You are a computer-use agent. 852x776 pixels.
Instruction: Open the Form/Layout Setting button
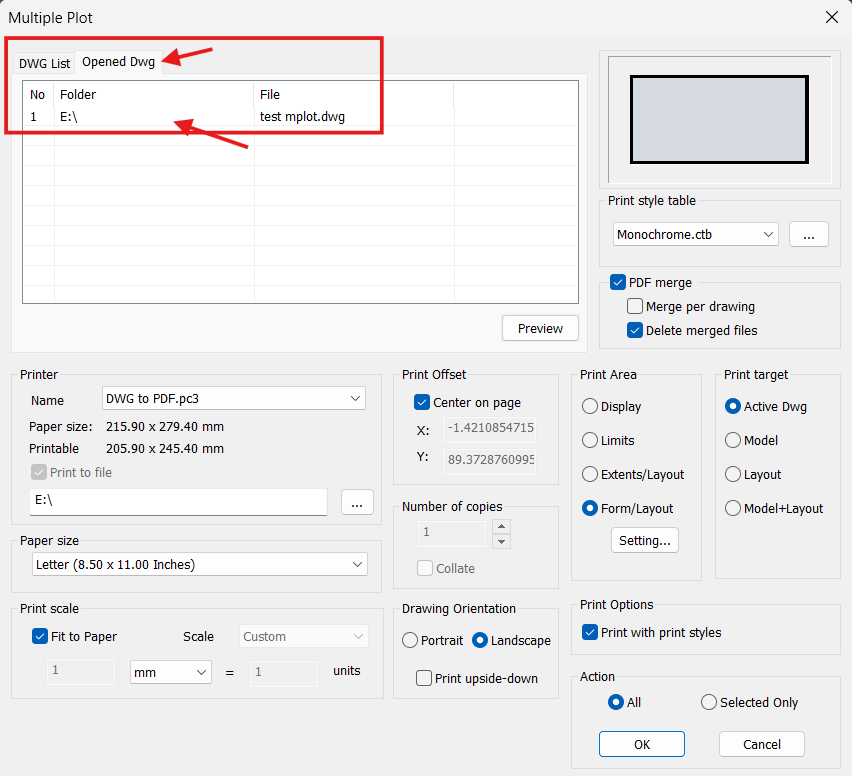(x=644, y=541)
